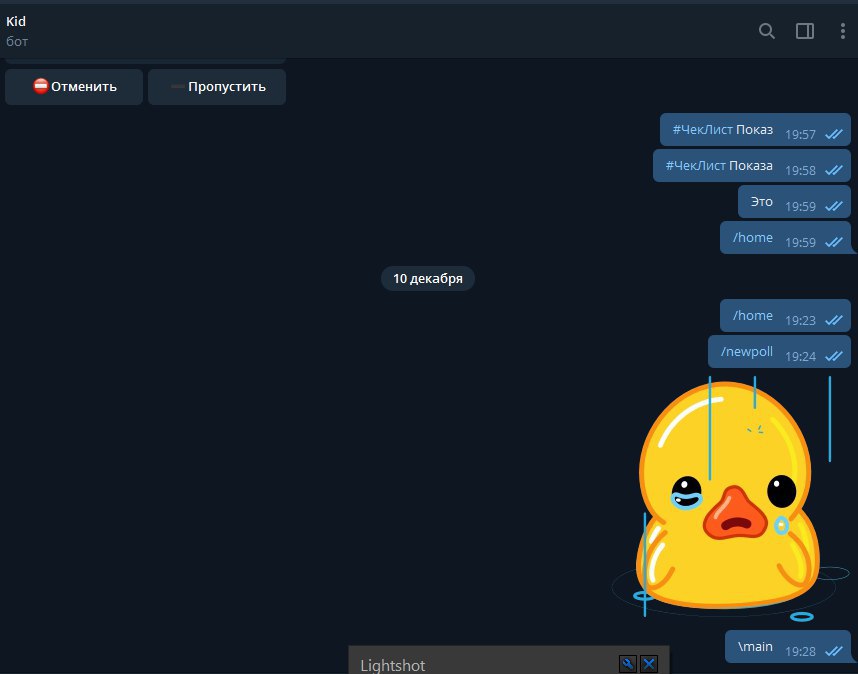This screenshot has width=858, height=674.
Task: Click the #ЧекЛист hashtag in the 19:58 message
Action: 695,166
